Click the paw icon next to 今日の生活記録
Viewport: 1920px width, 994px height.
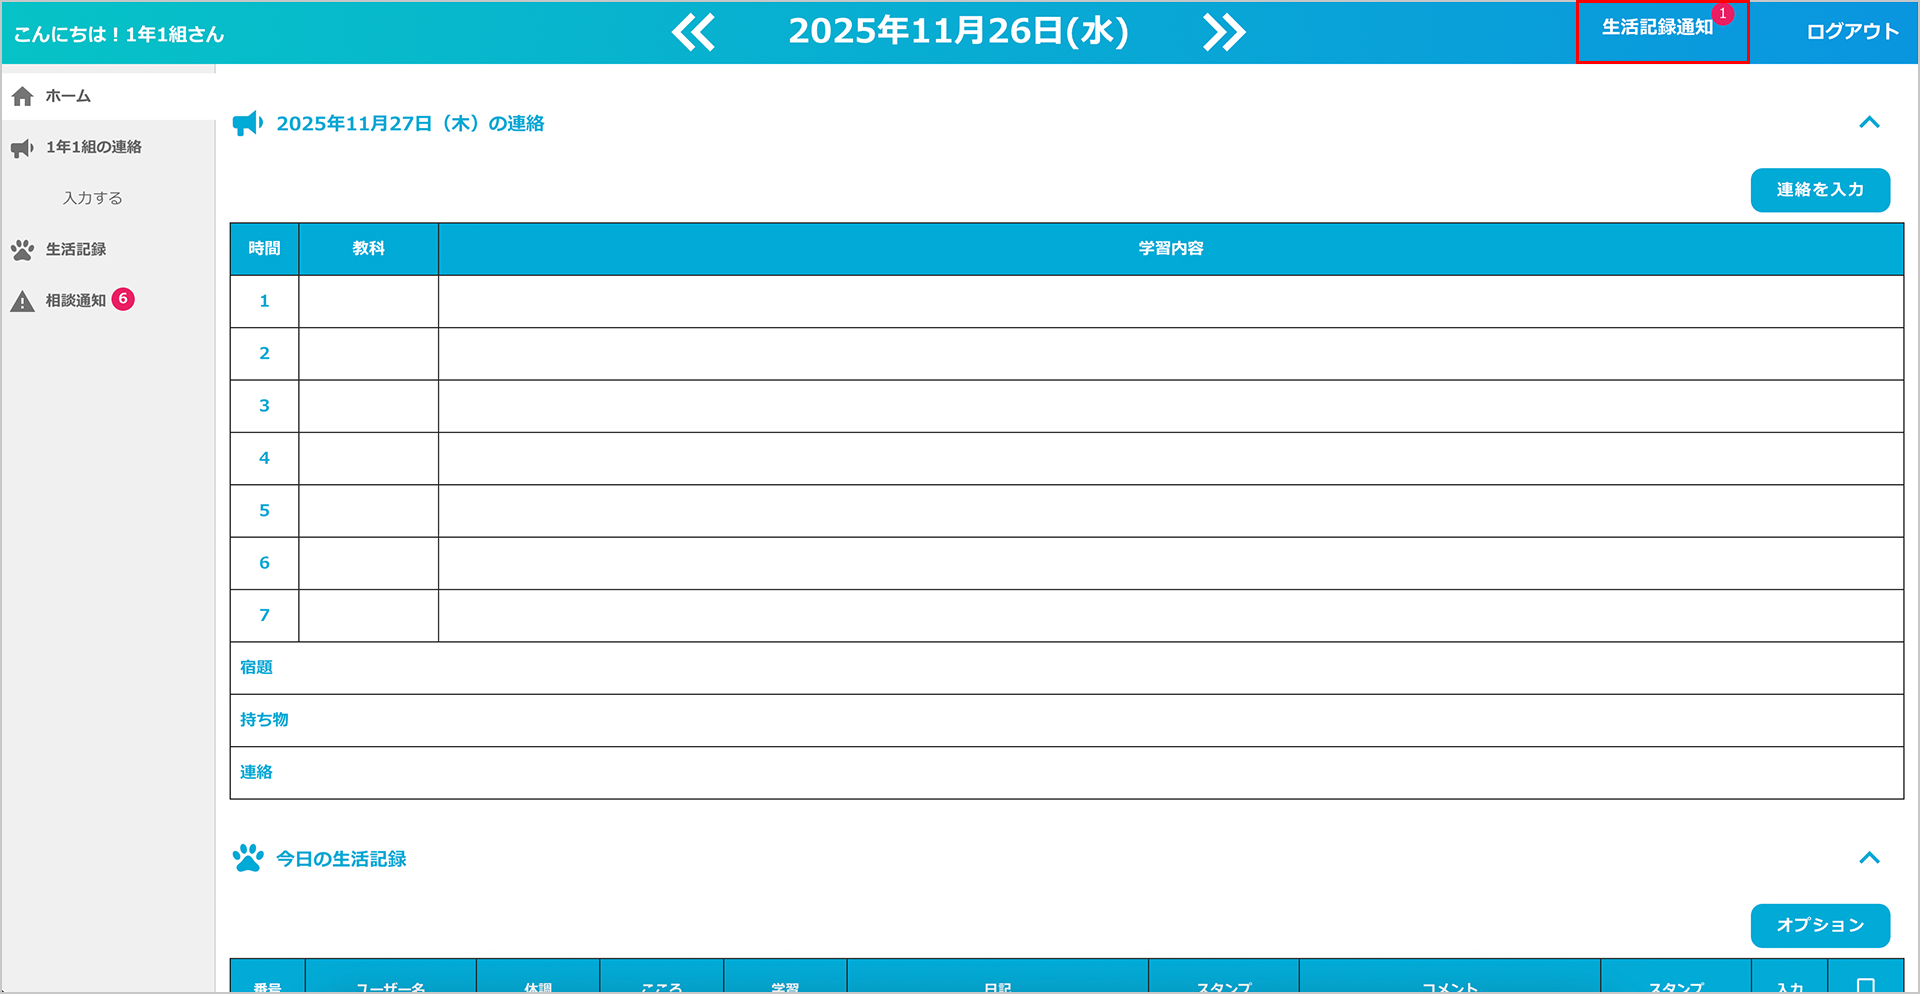247,858
